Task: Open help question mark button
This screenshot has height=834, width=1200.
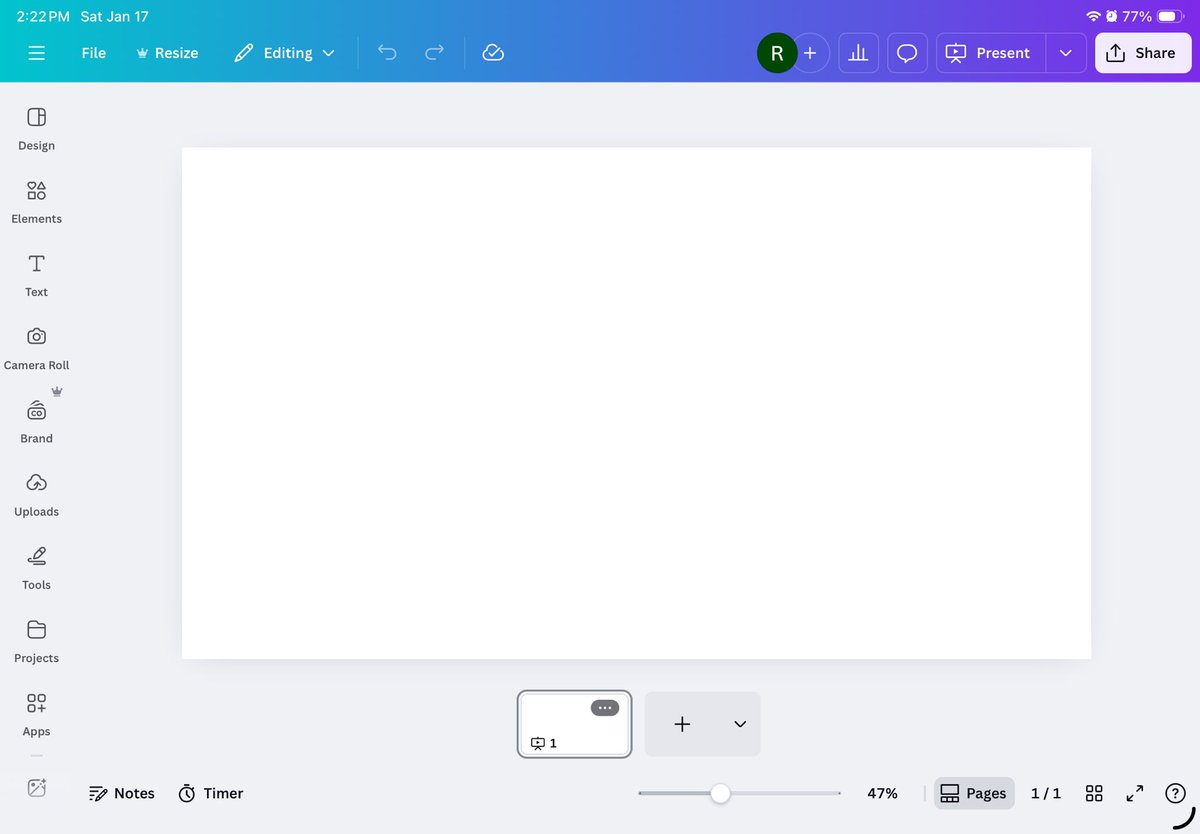Action: (1175, 793)
